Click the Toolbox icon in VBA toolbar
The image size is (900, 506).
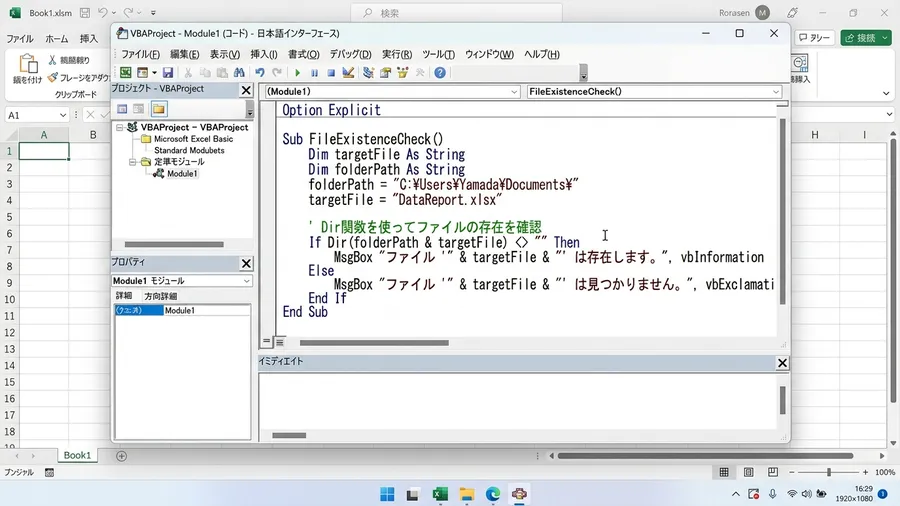click(x=420, y=73)
